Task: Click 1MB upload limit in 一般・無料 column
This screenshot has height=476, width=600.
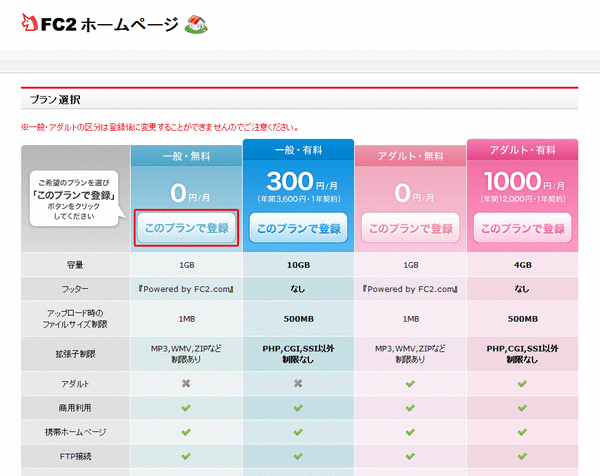Action: click(187, 319)
